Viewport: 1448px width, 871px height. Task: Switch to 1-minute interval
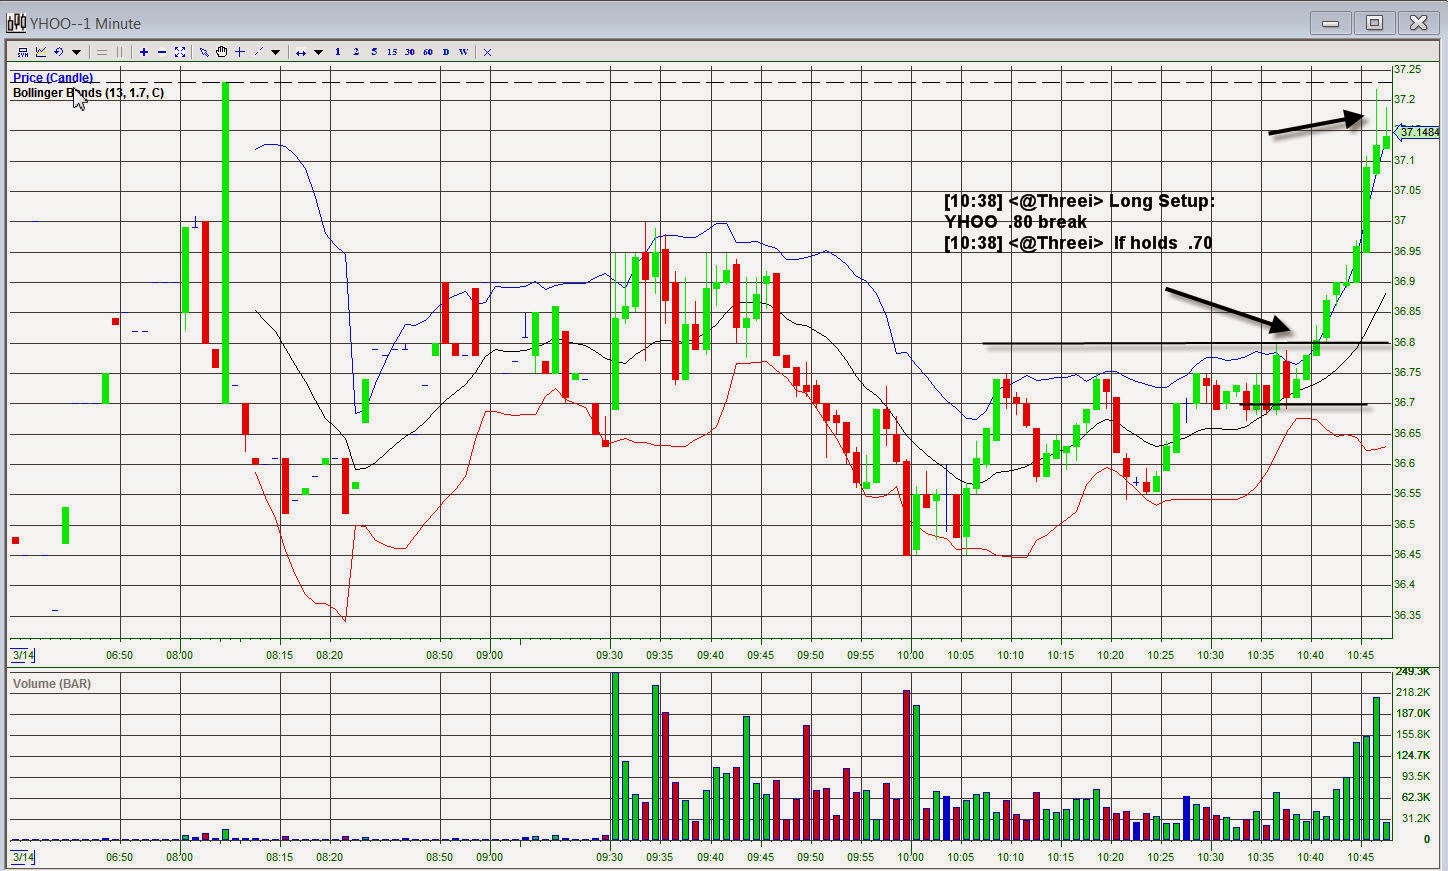(x=338, y=52)
